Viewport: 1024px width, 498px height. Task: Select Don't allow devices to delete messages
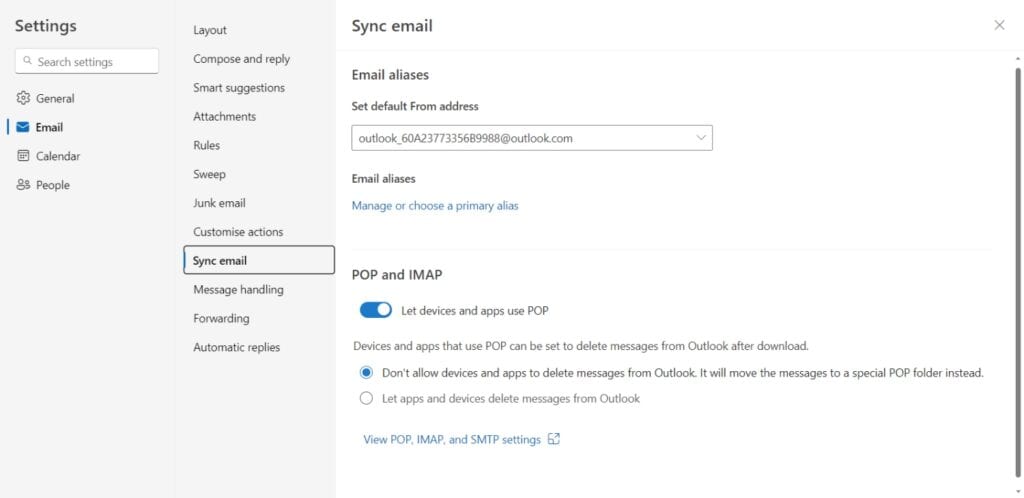[x=366, y=373]
